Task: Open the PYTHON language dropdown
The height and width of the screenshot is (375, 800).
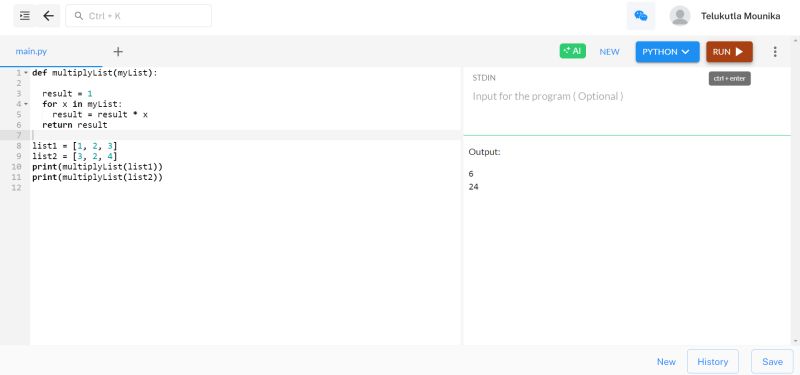Action: coord(667,52)
